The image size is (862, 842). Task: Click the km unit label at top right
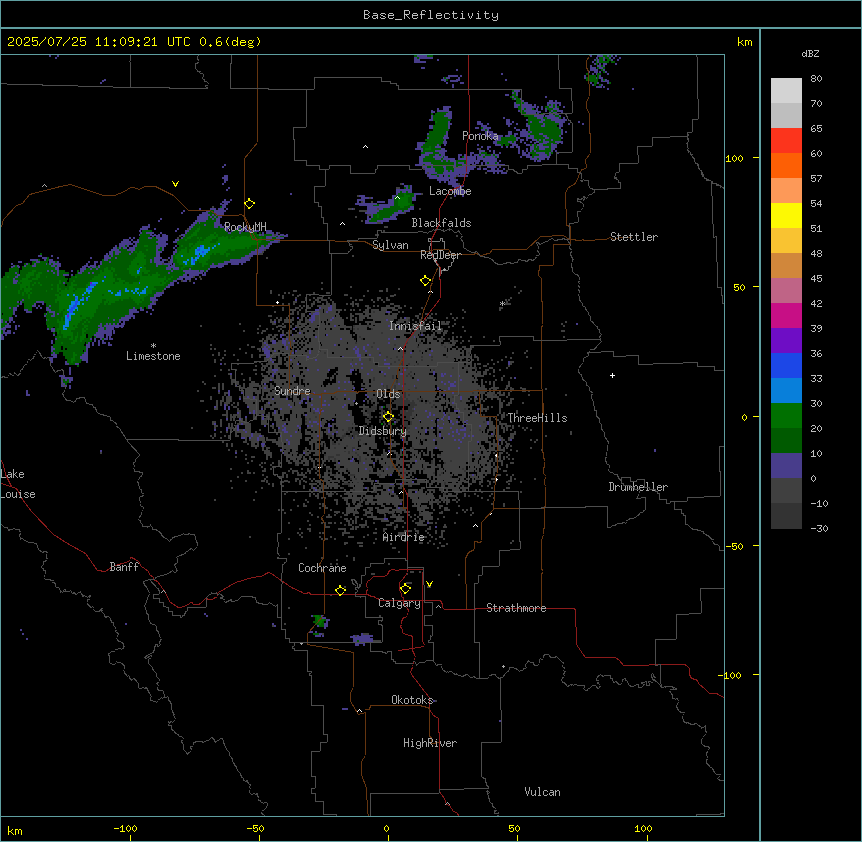744,42
